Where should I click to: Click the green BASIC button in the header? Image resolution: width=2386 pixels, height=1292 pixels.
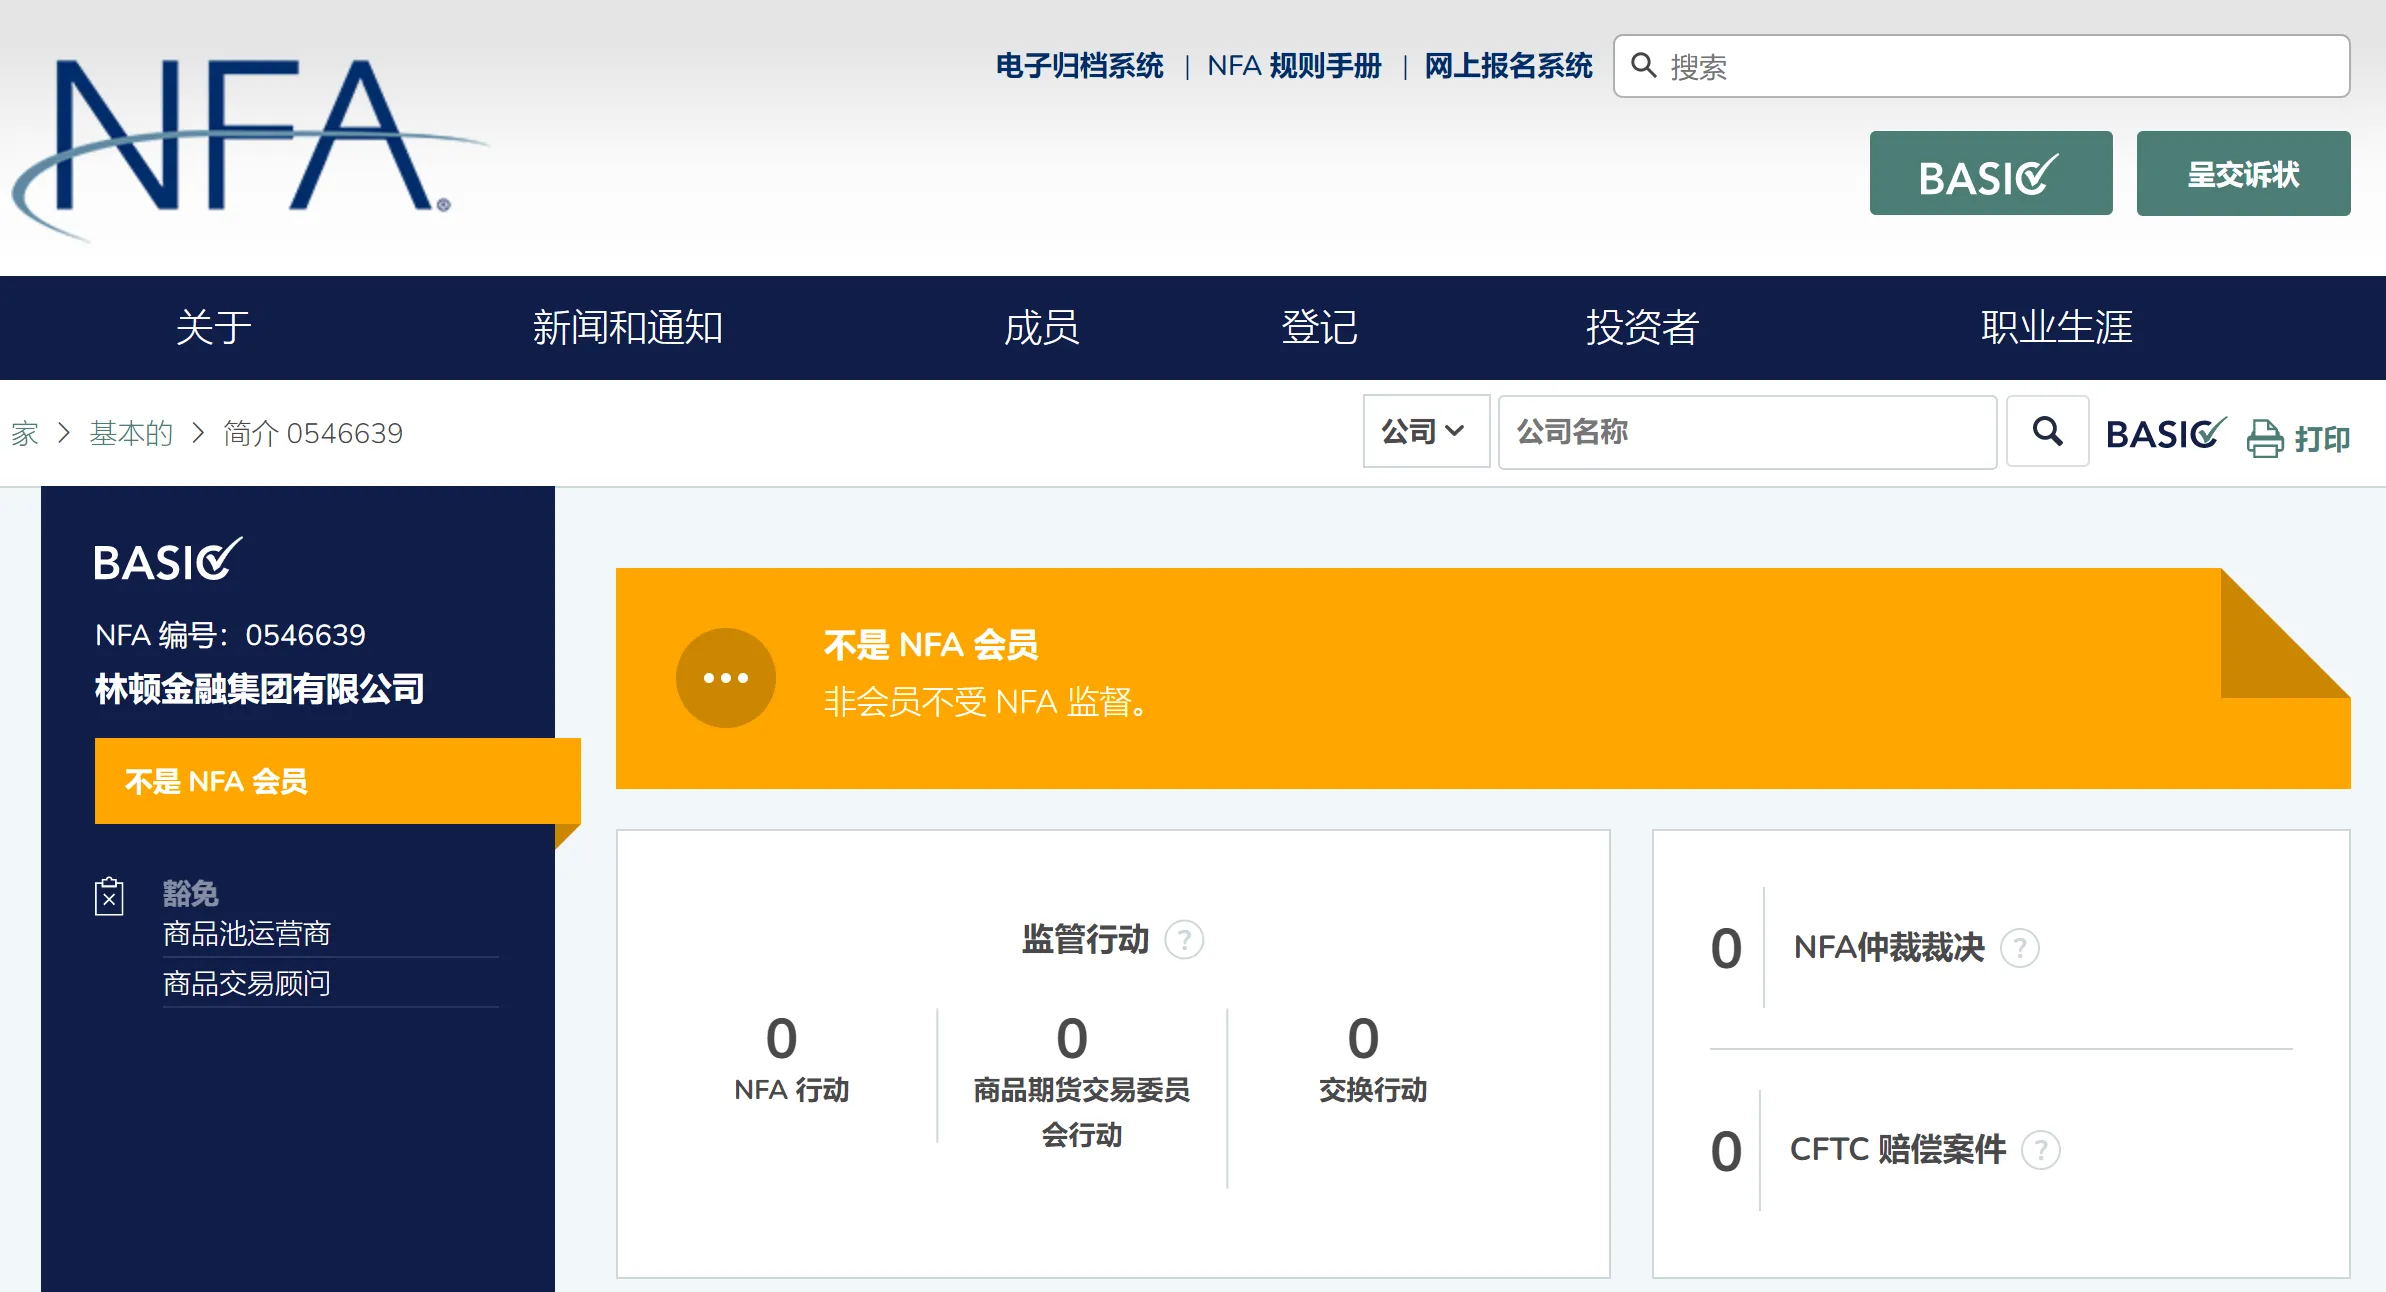1991,173
